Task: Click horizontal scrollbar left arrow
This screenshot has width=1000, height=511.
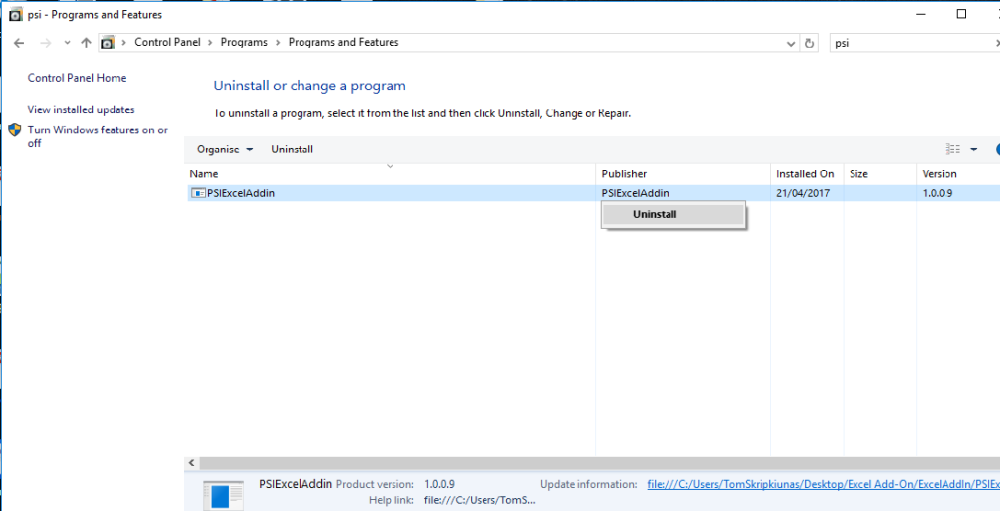Action: [x=192, y=463]
